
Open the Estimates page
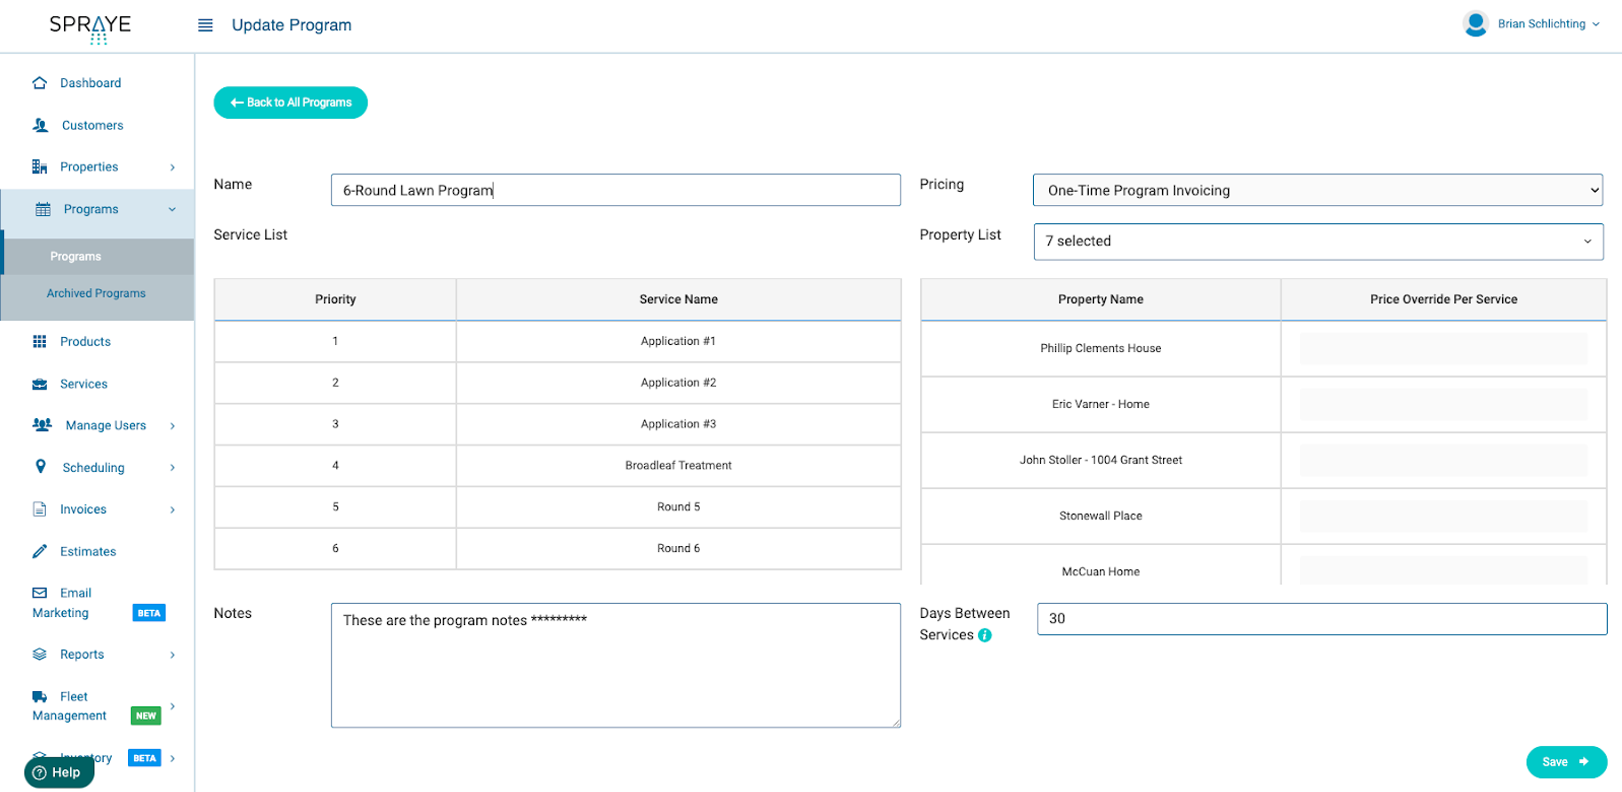pos(88,551)
